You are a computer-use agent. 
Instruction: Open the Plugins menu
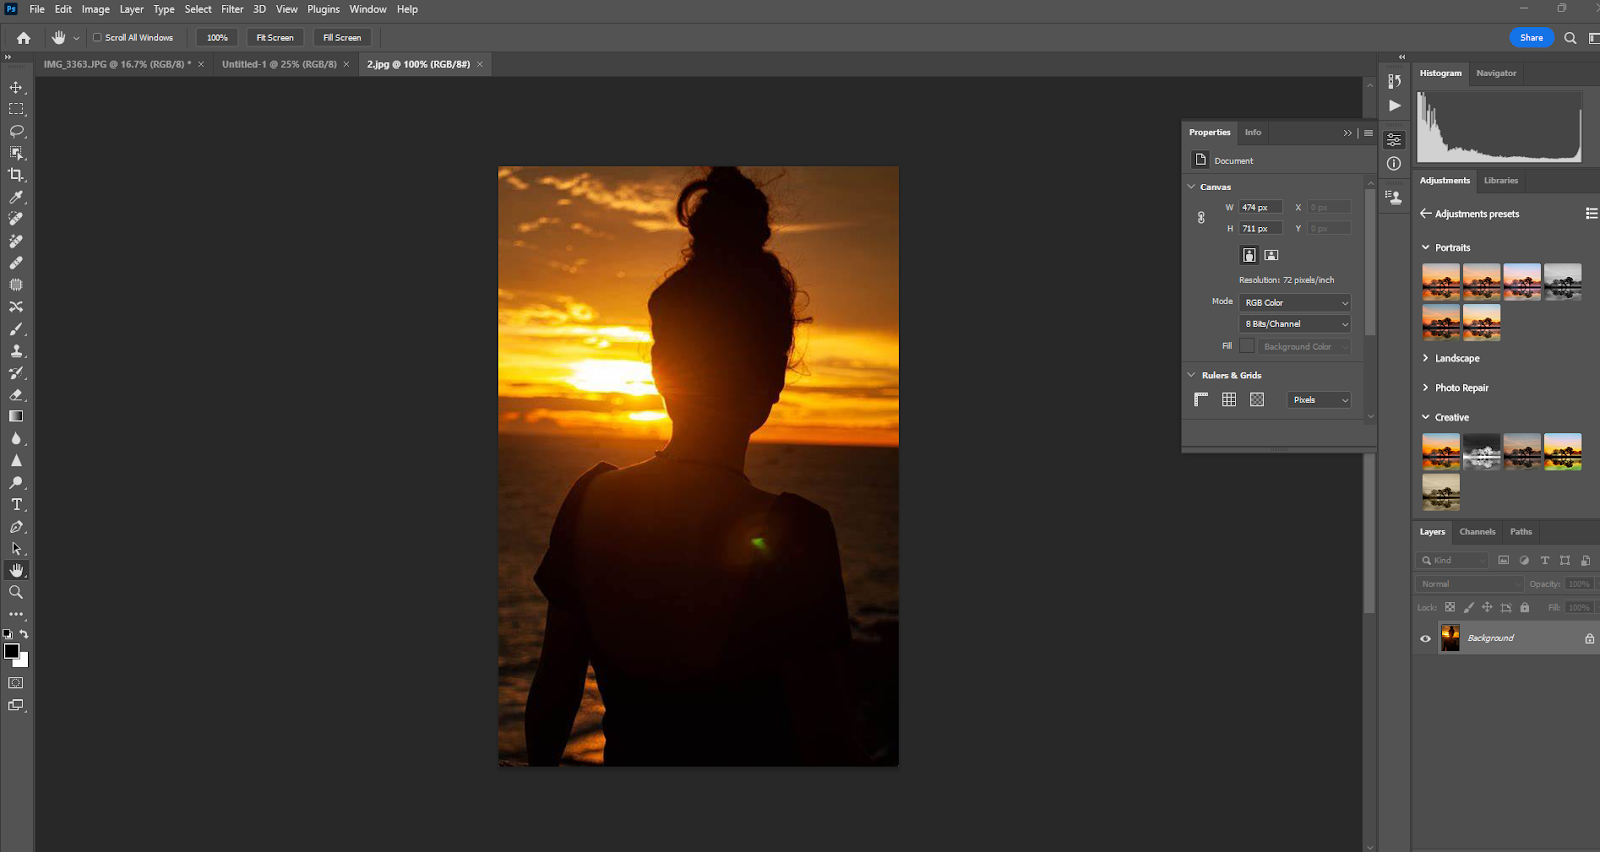click(x=323, y=9)
